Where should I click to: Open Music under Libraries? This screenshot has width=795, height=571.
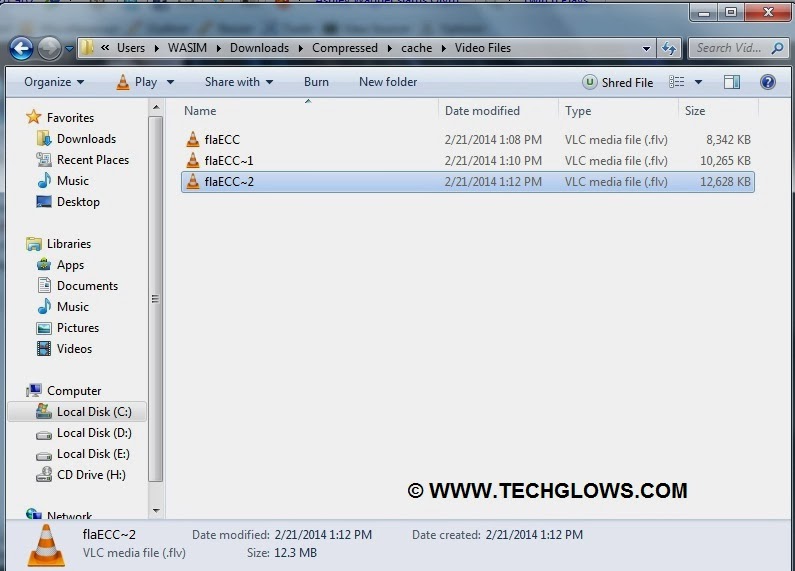[x=73, y=307]
